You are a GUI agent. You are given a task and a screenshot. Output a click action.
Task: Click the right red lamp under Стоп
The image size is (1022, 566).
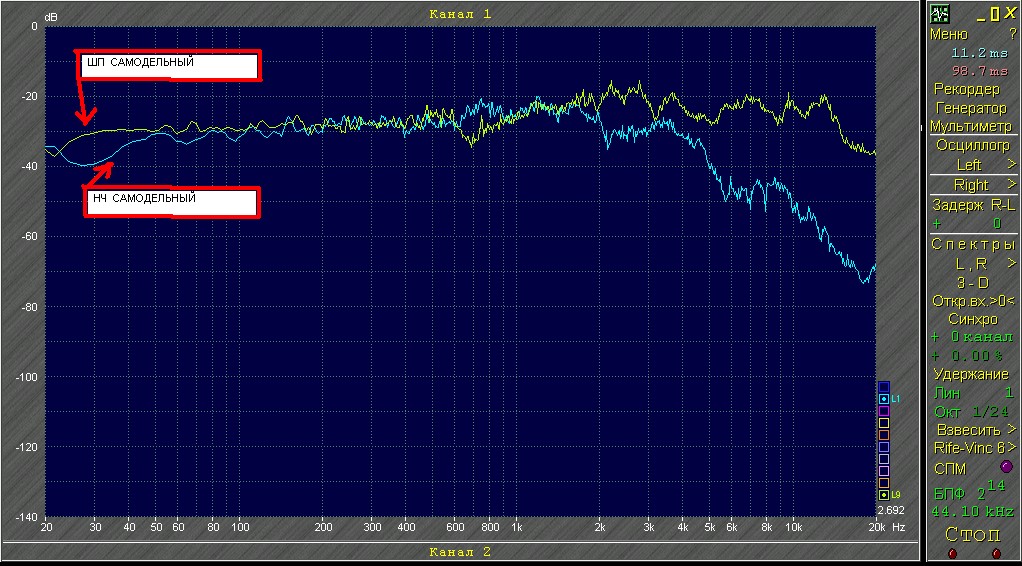pos(996,554)
